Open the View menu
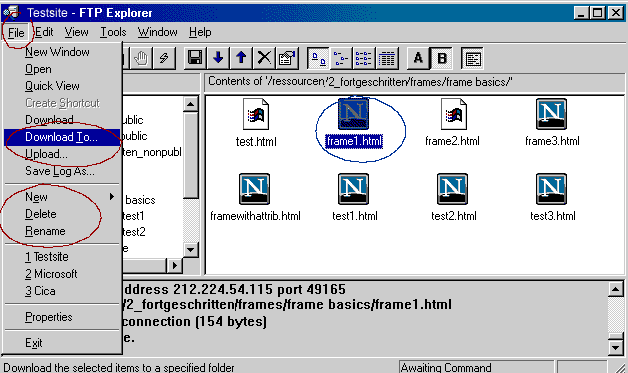Screen dimensions: 628x373 click(x=76, y=32)
